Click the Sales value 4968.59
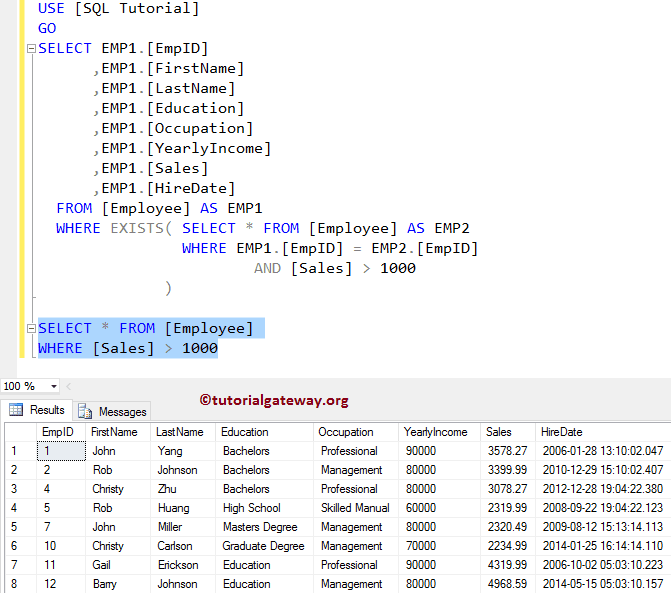Viewport: 671px width, 593px height. click(x=508, y=584)
